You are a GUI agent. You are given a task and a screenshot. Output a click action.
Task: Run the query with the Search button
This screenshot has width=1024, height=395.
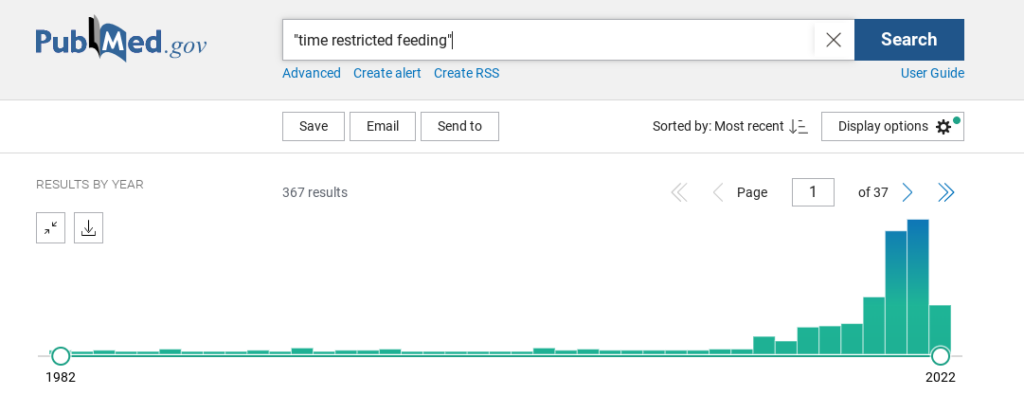tap(909, 40)
